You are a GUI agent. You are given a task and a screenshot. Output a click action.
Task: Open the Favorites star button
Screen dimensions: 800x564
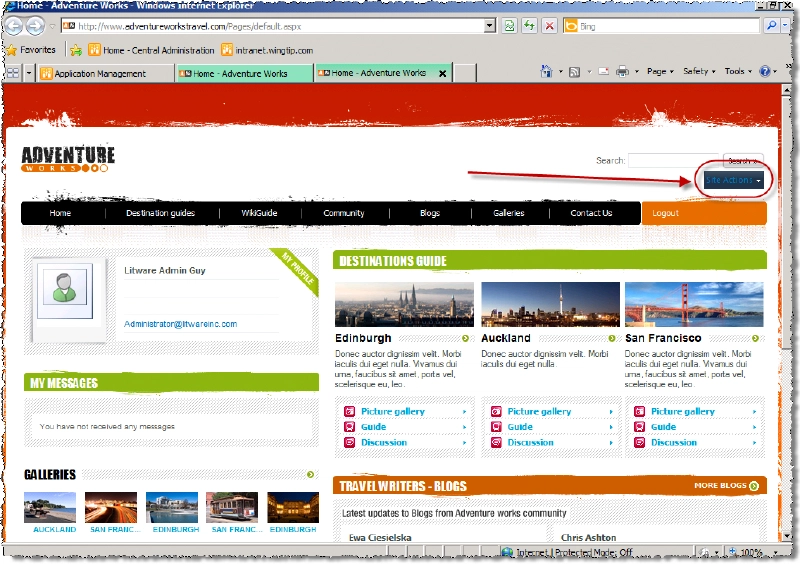(x=32, y=50)
